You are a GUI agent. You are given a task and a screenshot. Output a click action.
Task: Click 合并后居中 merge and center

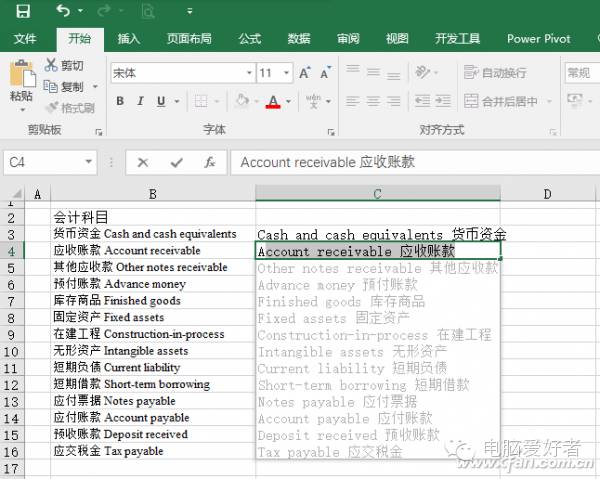pos(501,101)
